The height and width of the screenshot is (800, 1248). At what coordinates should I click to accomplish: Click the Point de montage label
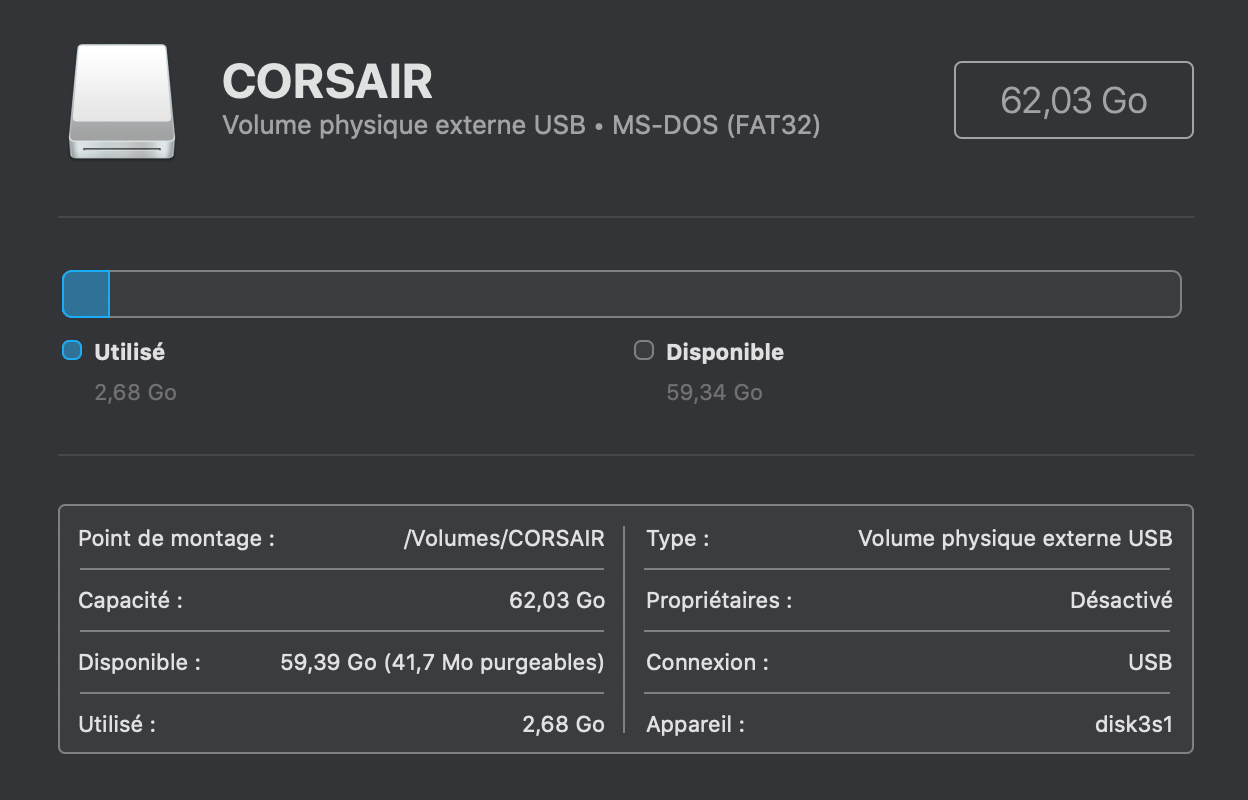pyautogui.click(x=176, y=538)
